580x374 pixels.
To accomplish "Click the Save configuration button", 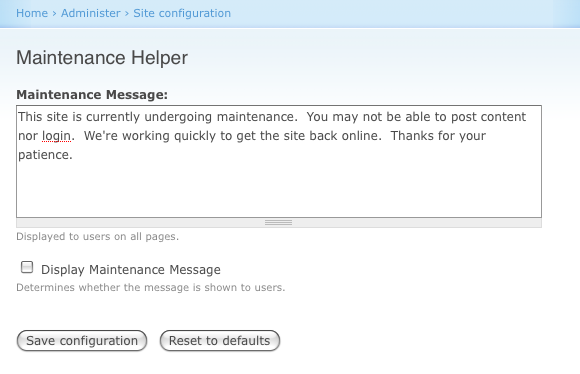I will click(82, 341).
